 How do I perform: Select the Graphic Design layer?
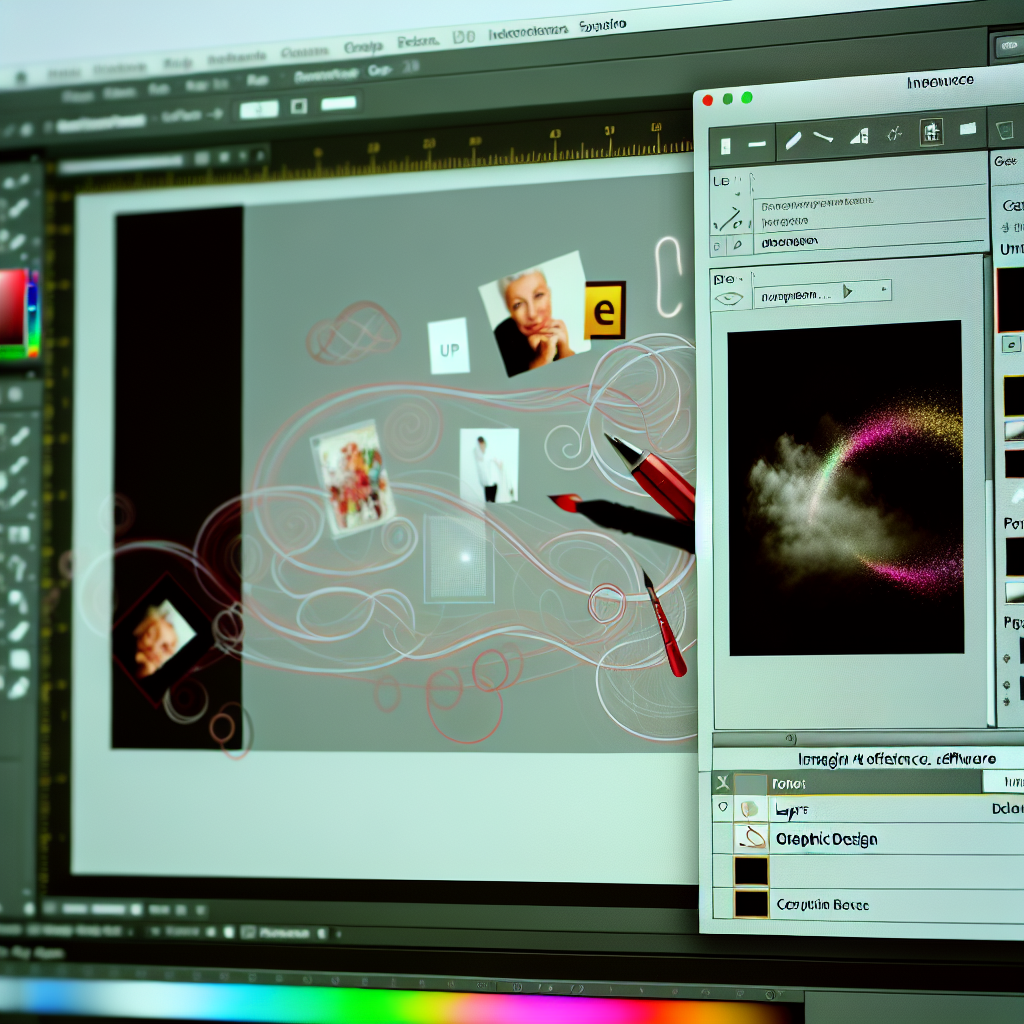[x=826, y=839]
